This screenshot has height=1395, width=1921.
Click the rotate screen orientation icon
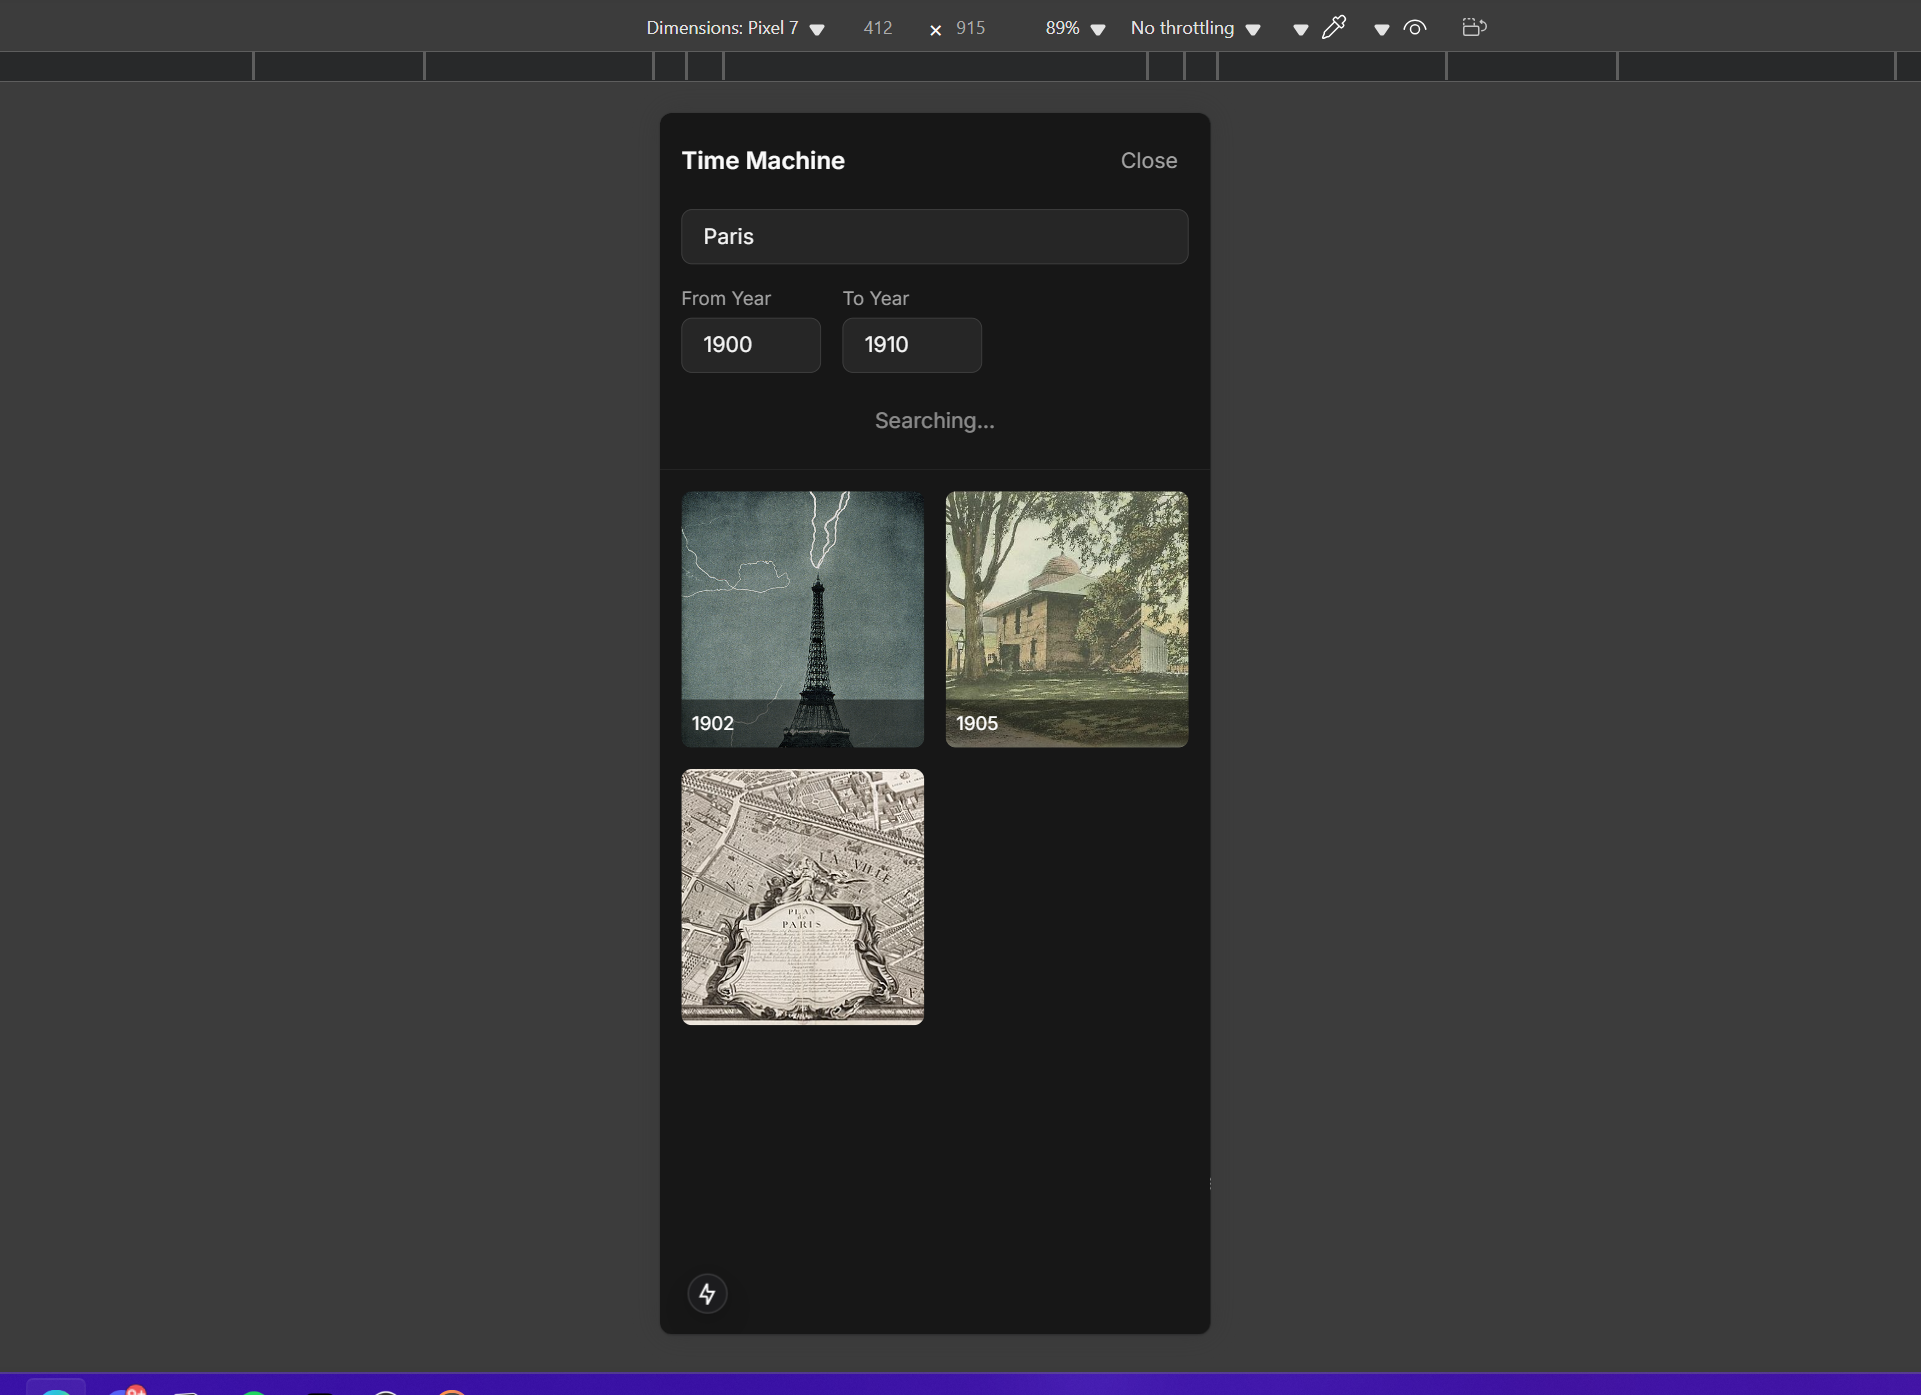pyautogui.click(x=1474, y=27)
